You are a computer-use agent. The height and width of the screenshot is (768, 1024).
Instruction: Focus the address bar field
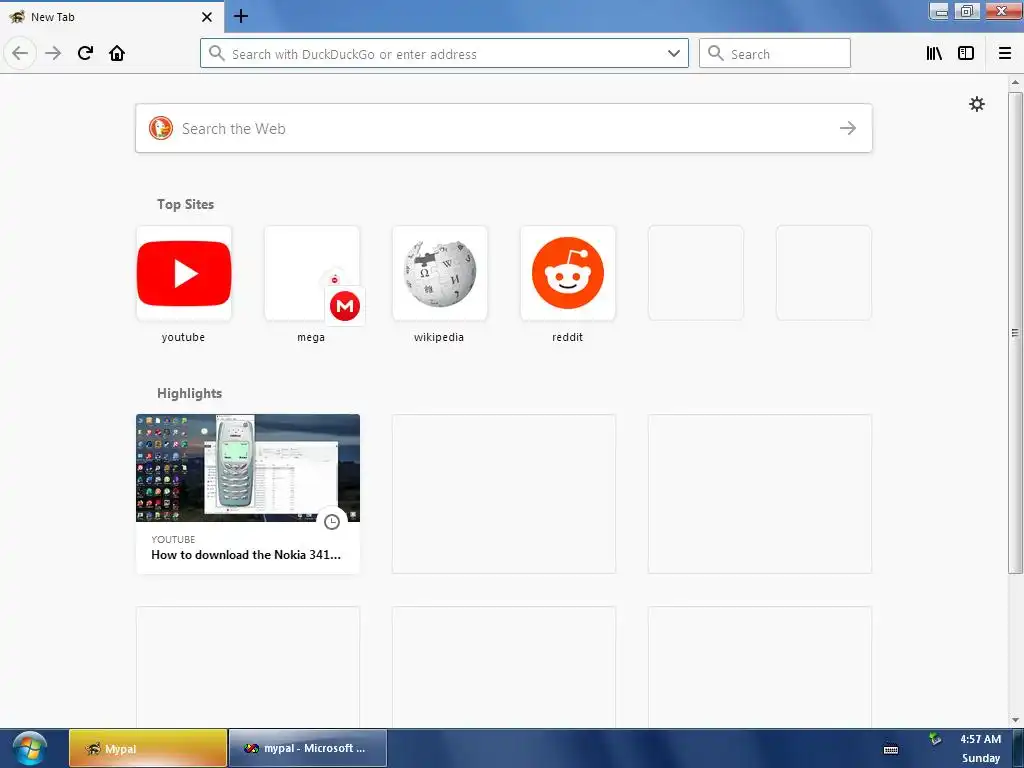(x=444, y=53)
